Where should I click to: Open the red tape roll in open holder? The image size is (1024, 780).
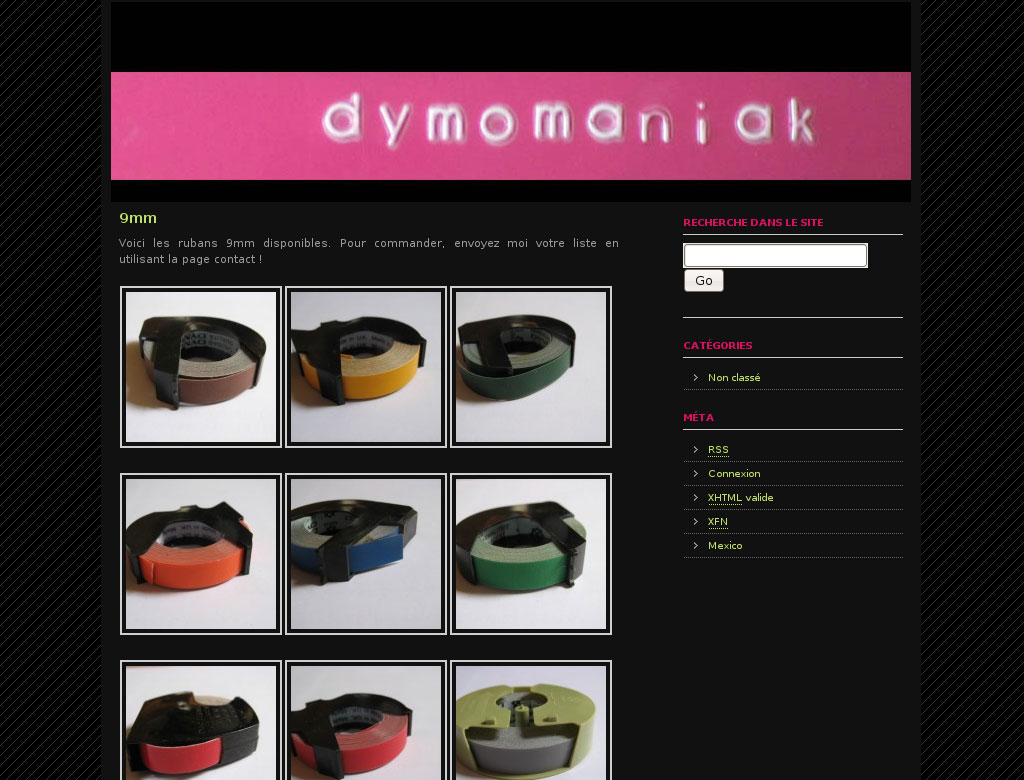point(366,721)
